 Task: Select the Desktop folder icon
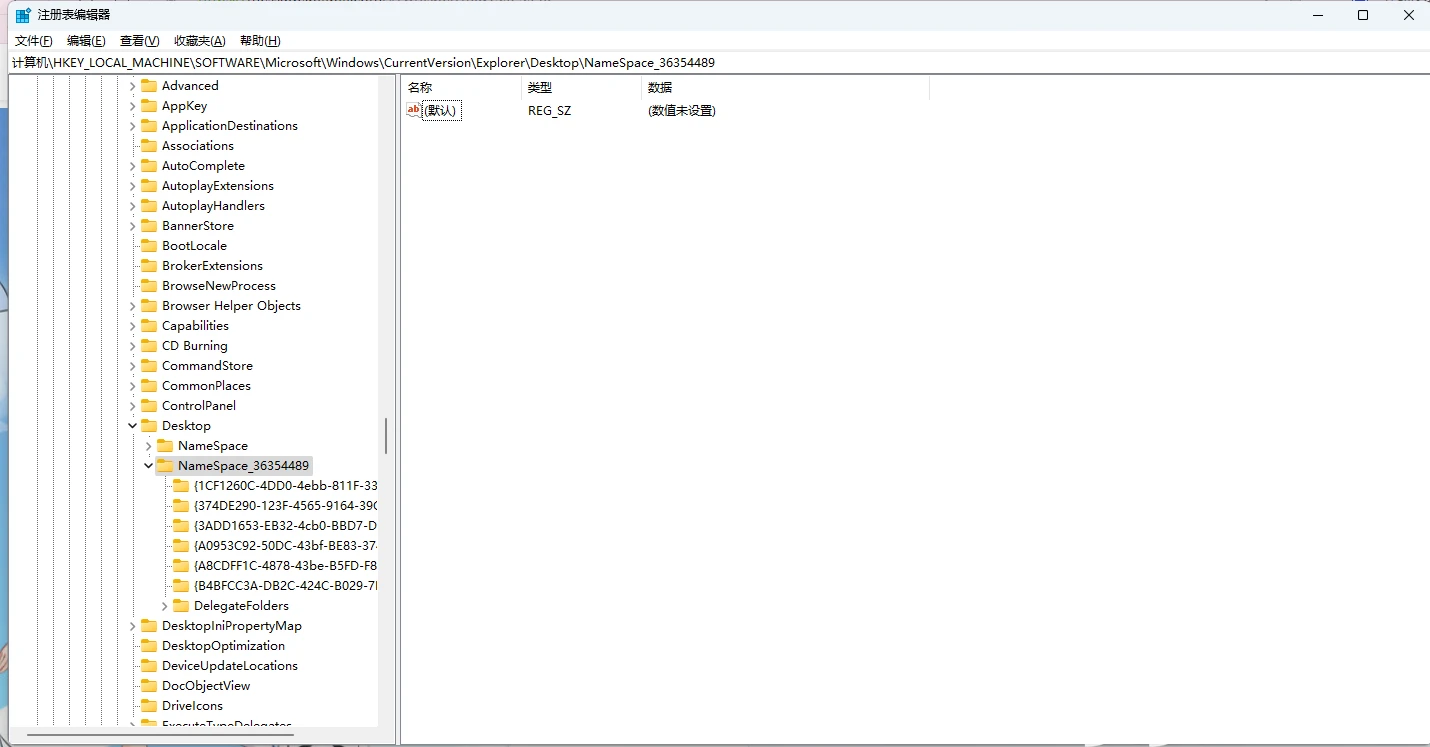(x=149, y=426)
